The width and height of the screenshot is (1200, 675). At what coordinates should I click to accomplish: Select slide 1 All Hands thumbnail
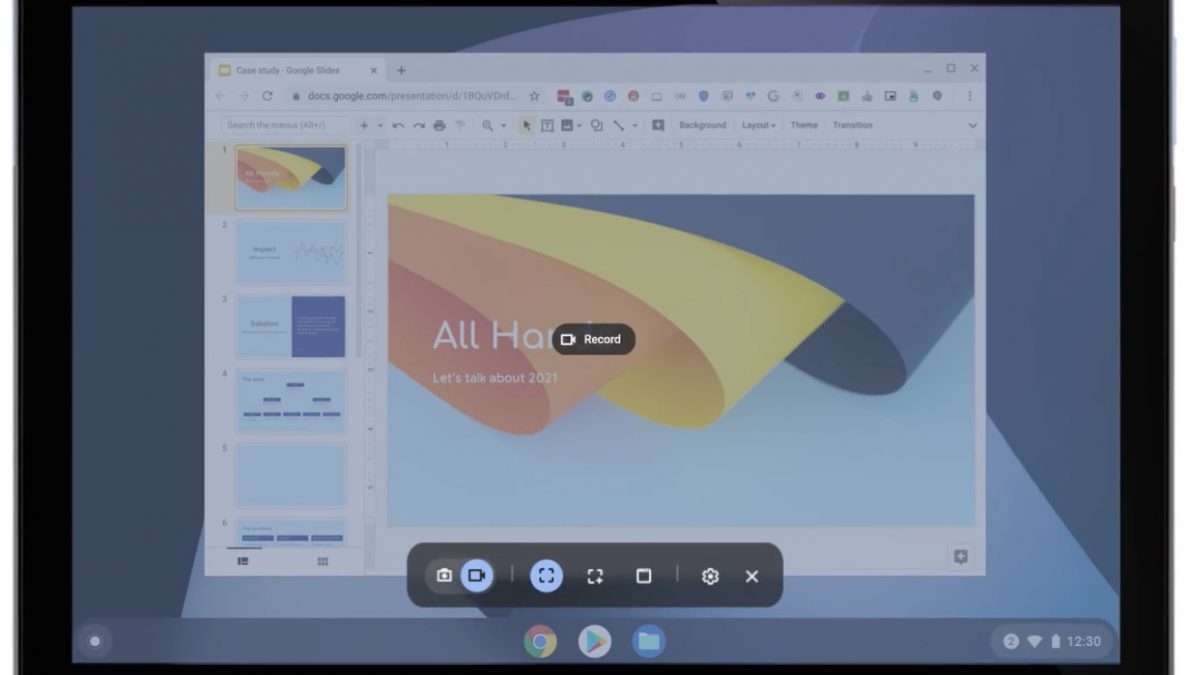[x=291, y=178]
